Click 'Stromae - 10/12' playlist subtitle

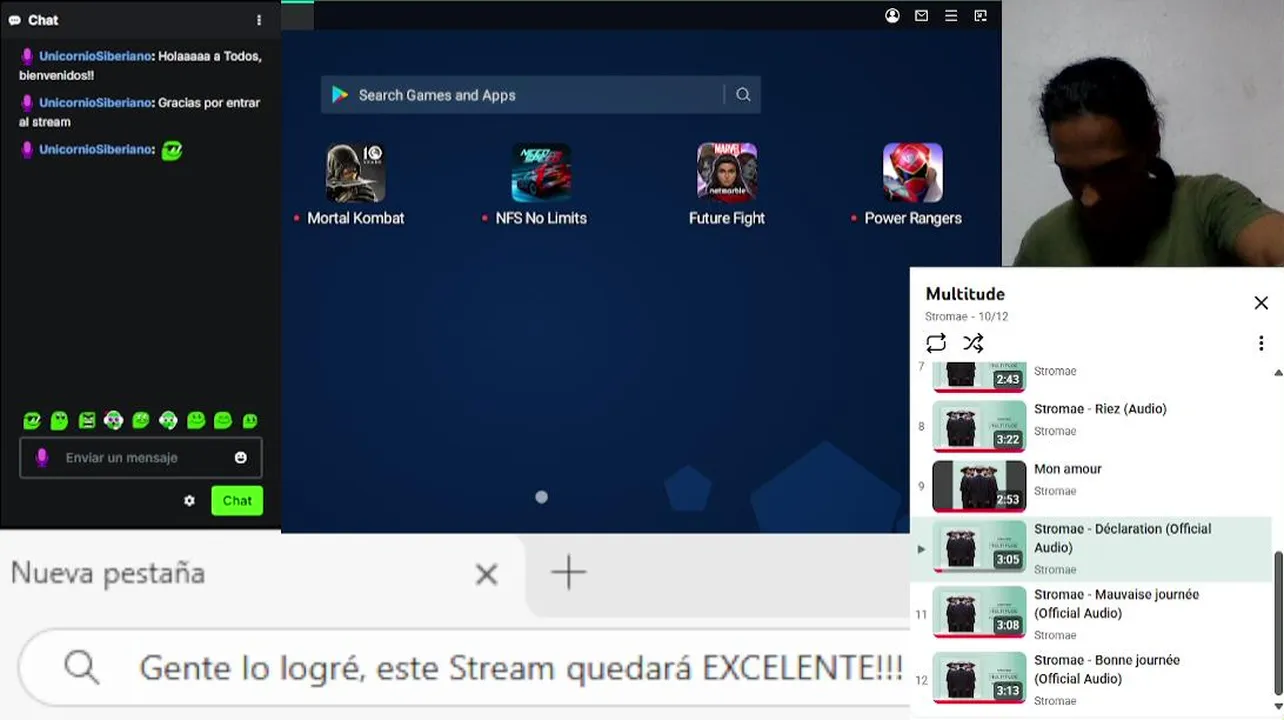tap(966, 316)
